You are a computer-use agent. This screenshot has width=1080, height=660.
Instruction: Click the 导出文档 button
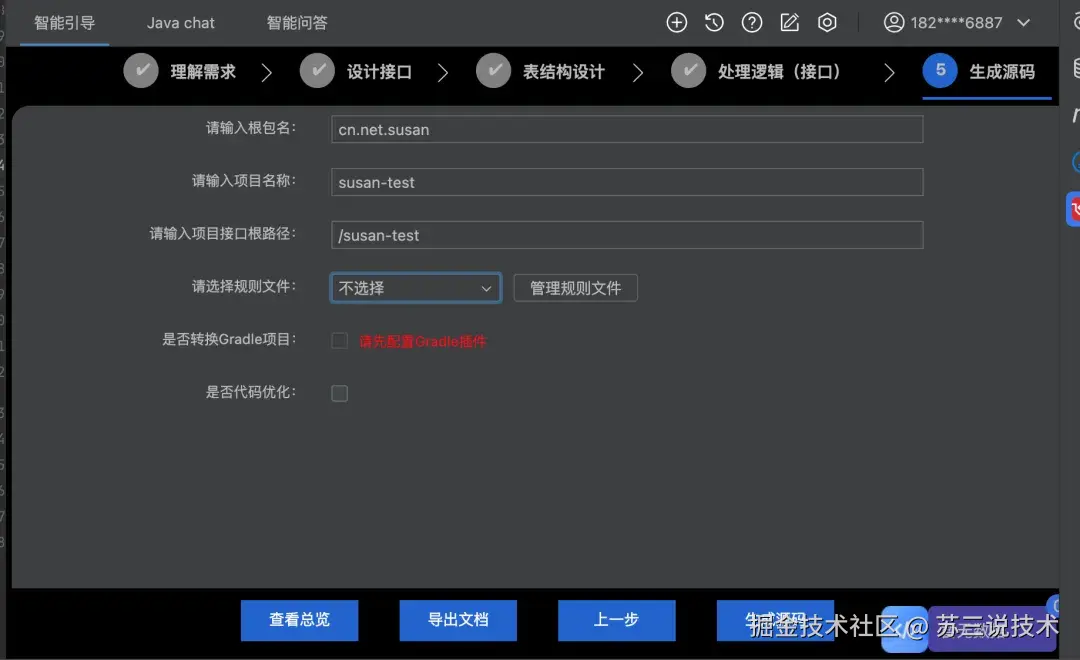click(458, 620)
